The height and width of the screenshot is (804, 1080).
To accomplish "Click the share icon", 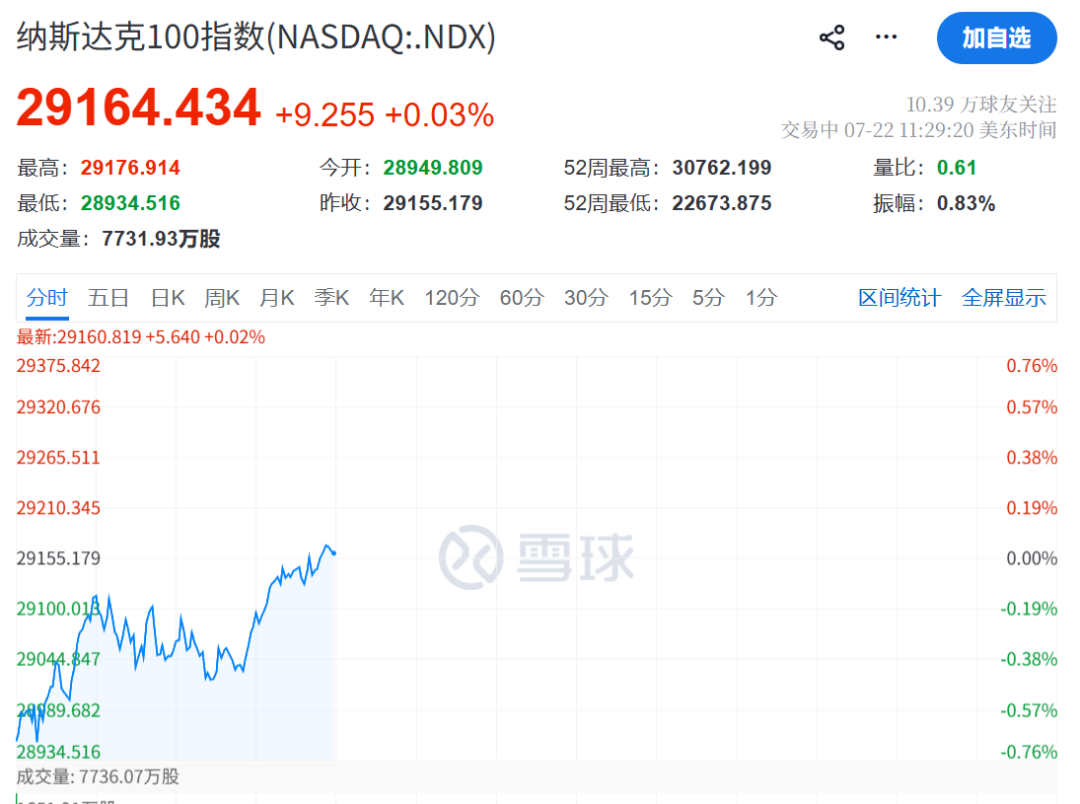I will (x=831, y=38).
